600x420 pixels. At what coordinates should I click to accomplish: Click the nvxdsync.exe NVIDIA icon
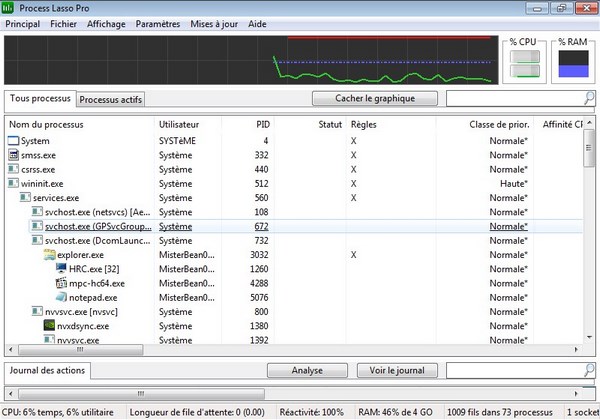(x=49, y=326)
